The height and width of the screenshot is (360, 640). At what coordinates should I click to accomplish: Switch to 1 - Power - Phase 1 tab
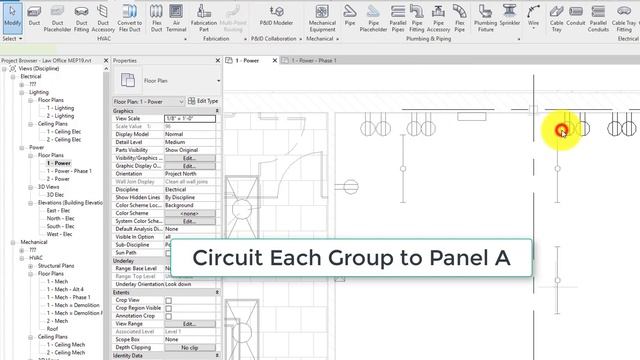point(314,60)
